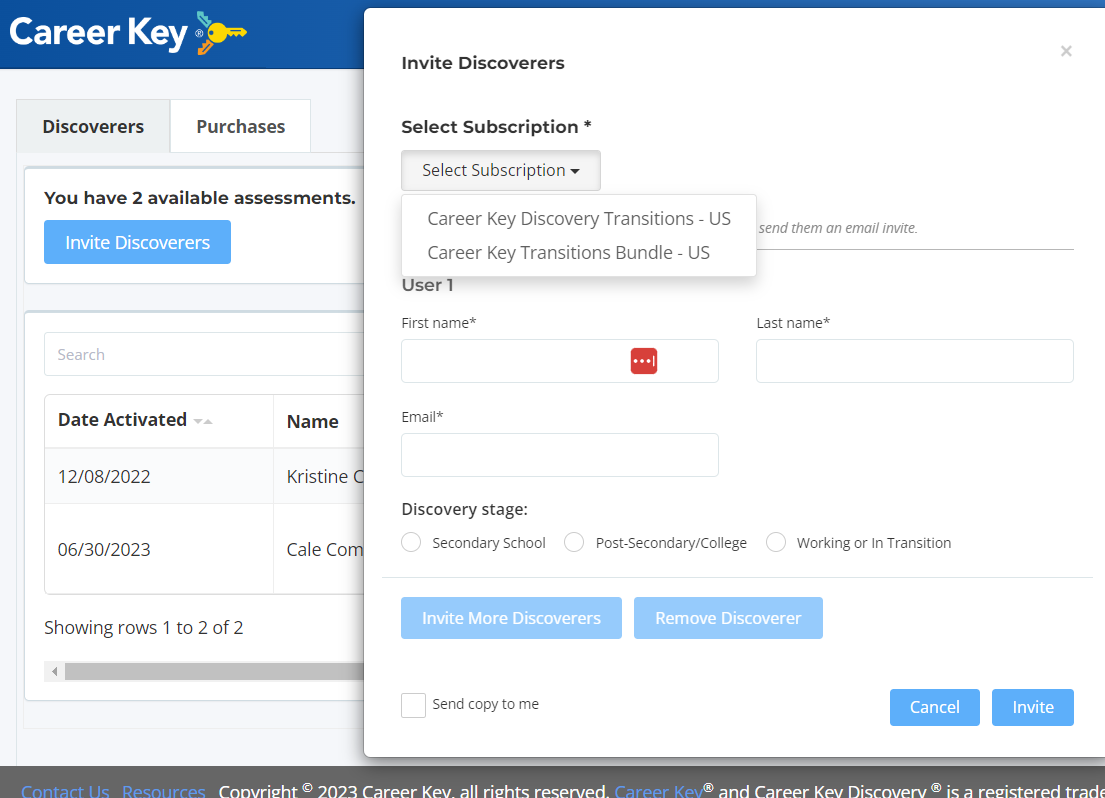Choose Career Key Transitions Bundle - US
Screen dimensions: 1105x798
tap(568, 252)
